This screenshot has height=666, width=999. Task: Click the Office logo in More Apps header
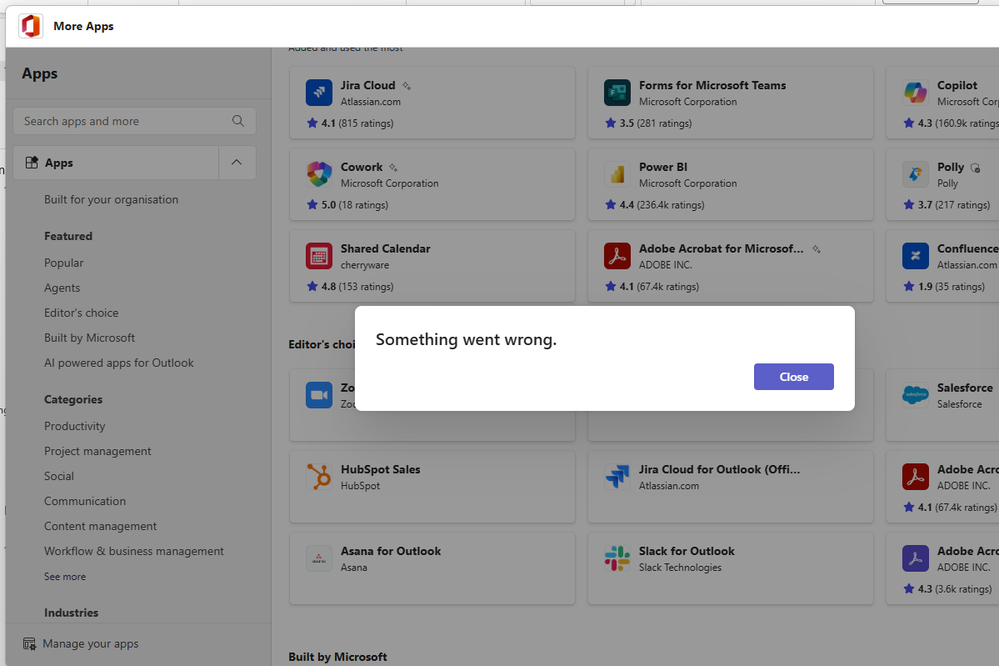coord(30,26)
